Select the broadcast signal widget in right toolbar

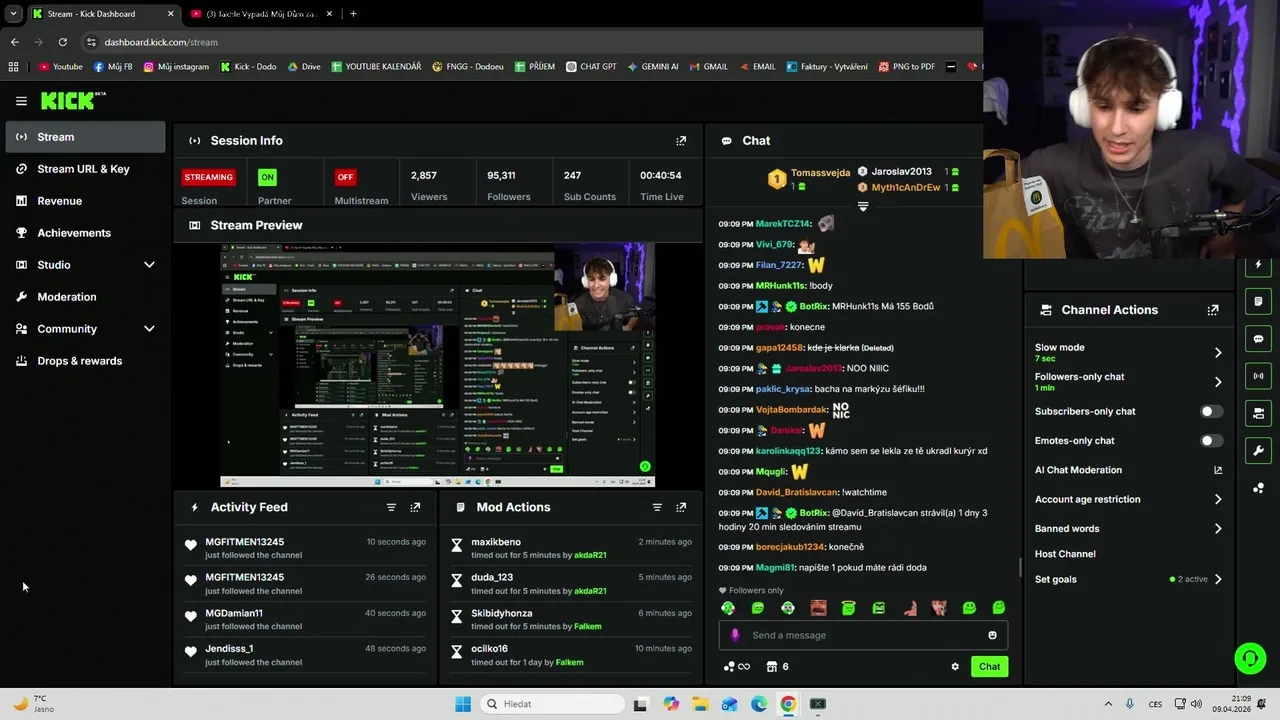[x=1258, y=376]
